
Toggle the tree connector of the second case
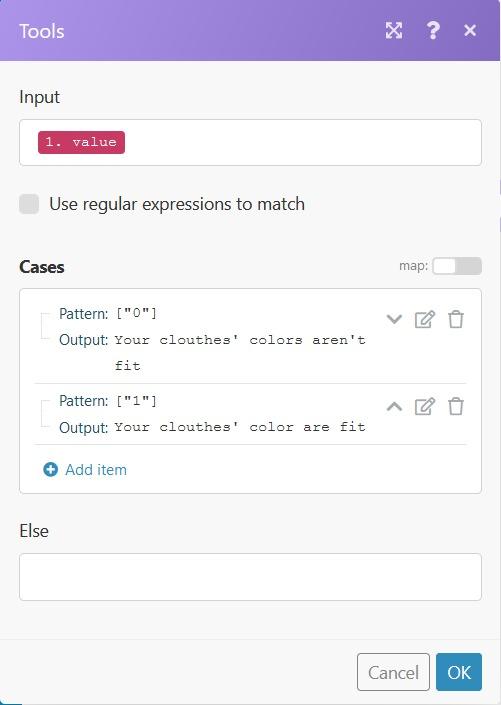[45, 413]
